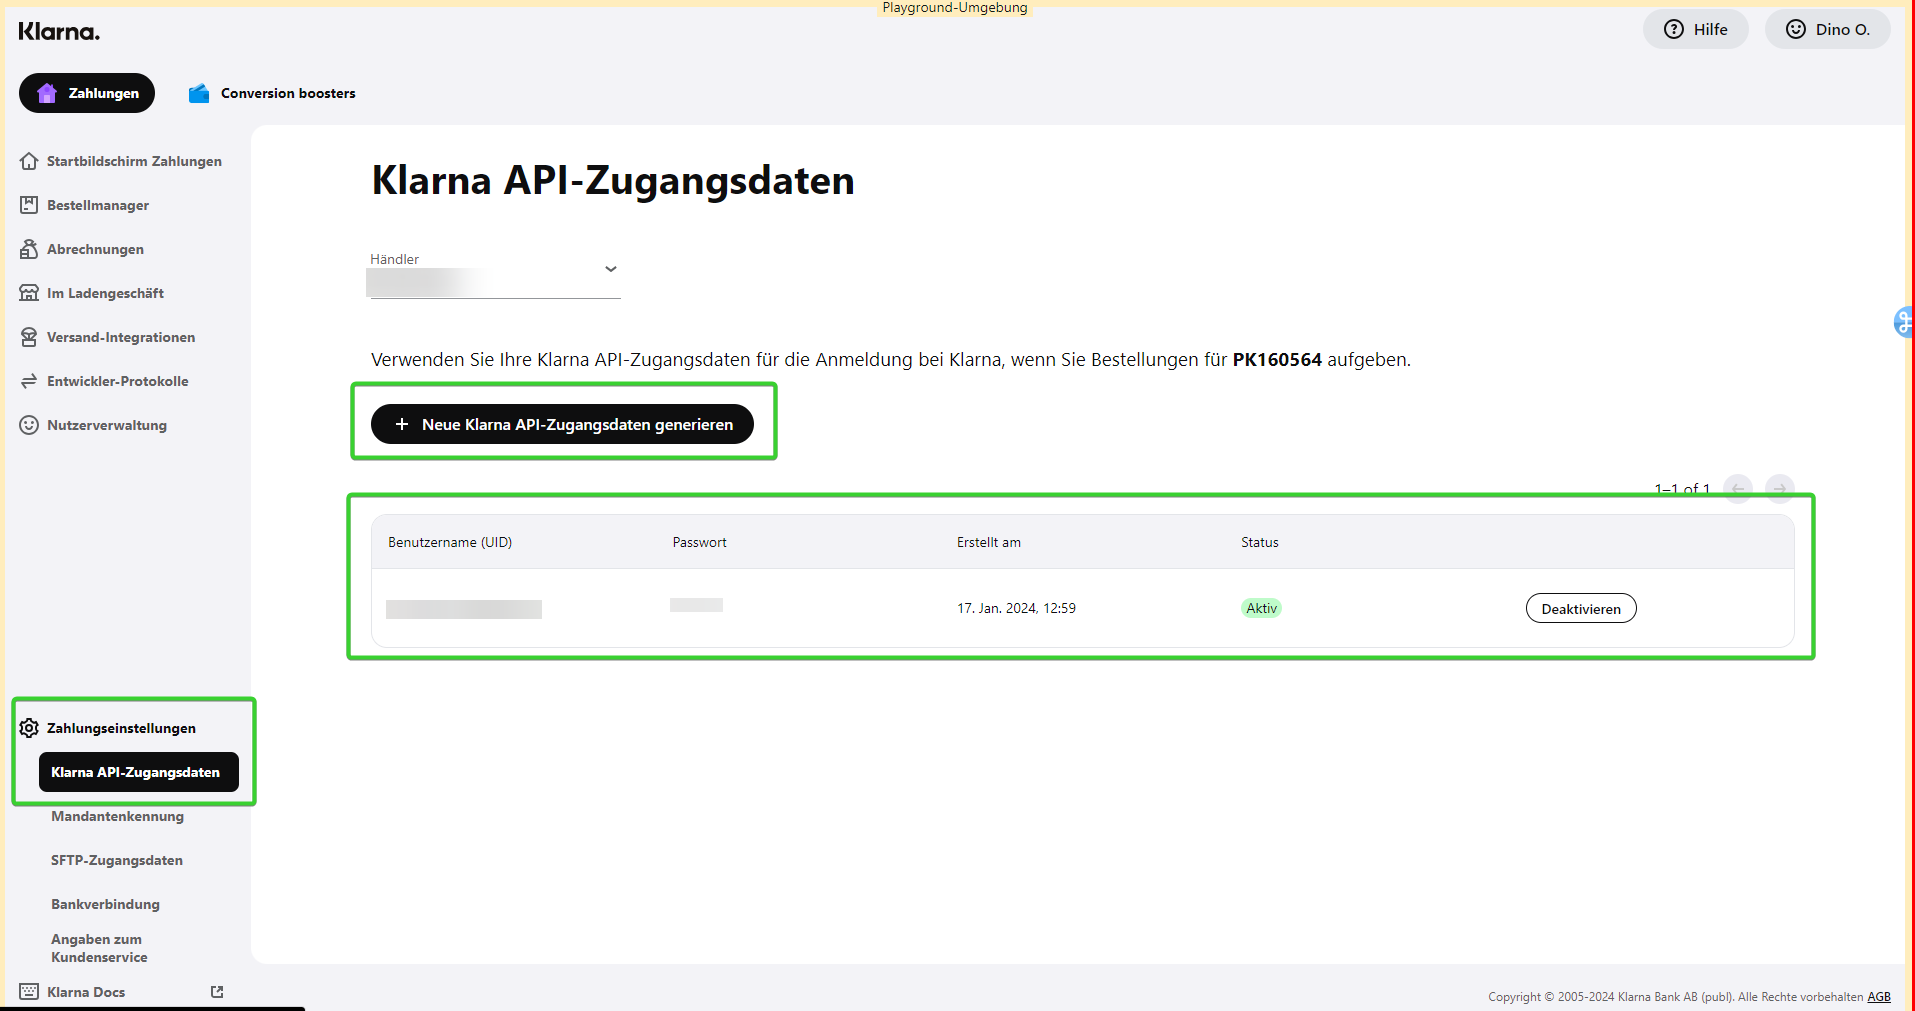Viewport: 1915px width, 1011px height.
Task: Click the Aktiv status badge
Action: point(1261,608)
